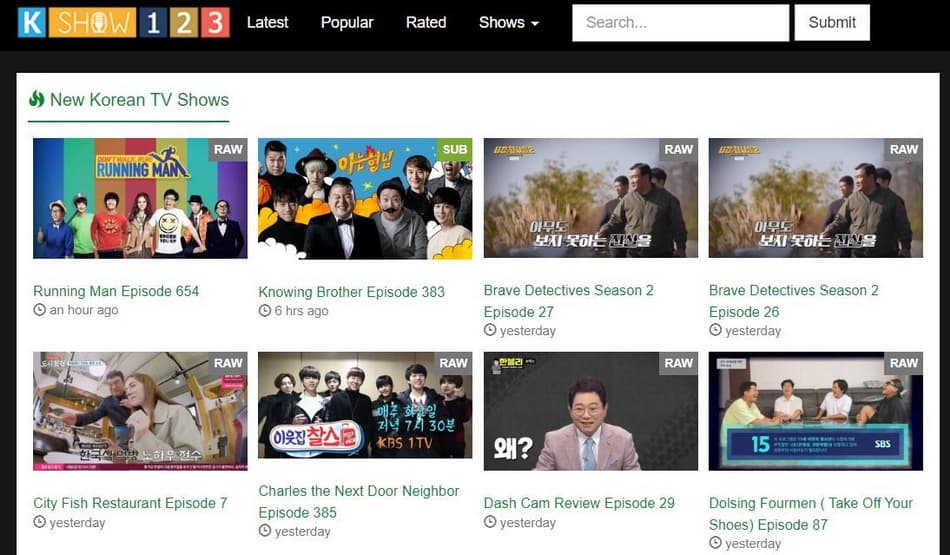Click the clock icon under City Fish Restaurant

(x=40, y=522)
